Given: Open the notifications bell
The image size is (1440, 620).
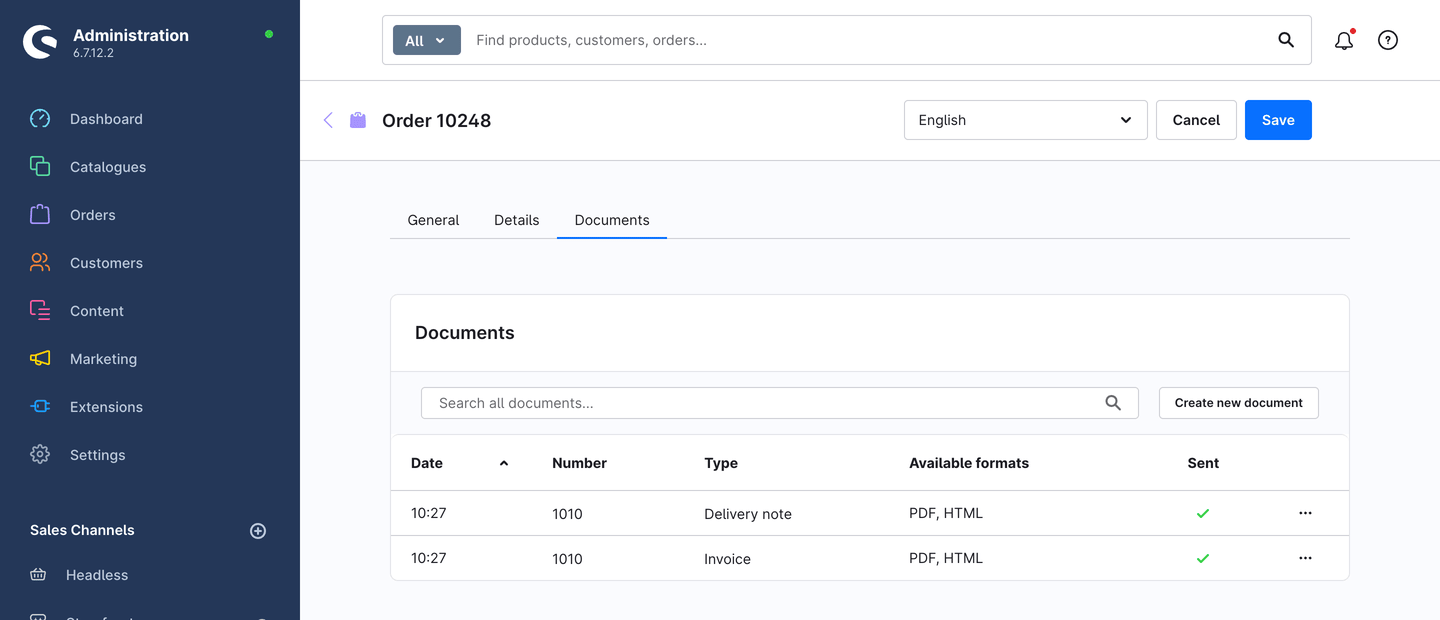Looking at the screenshot, I should click(x=1344, y=40).
